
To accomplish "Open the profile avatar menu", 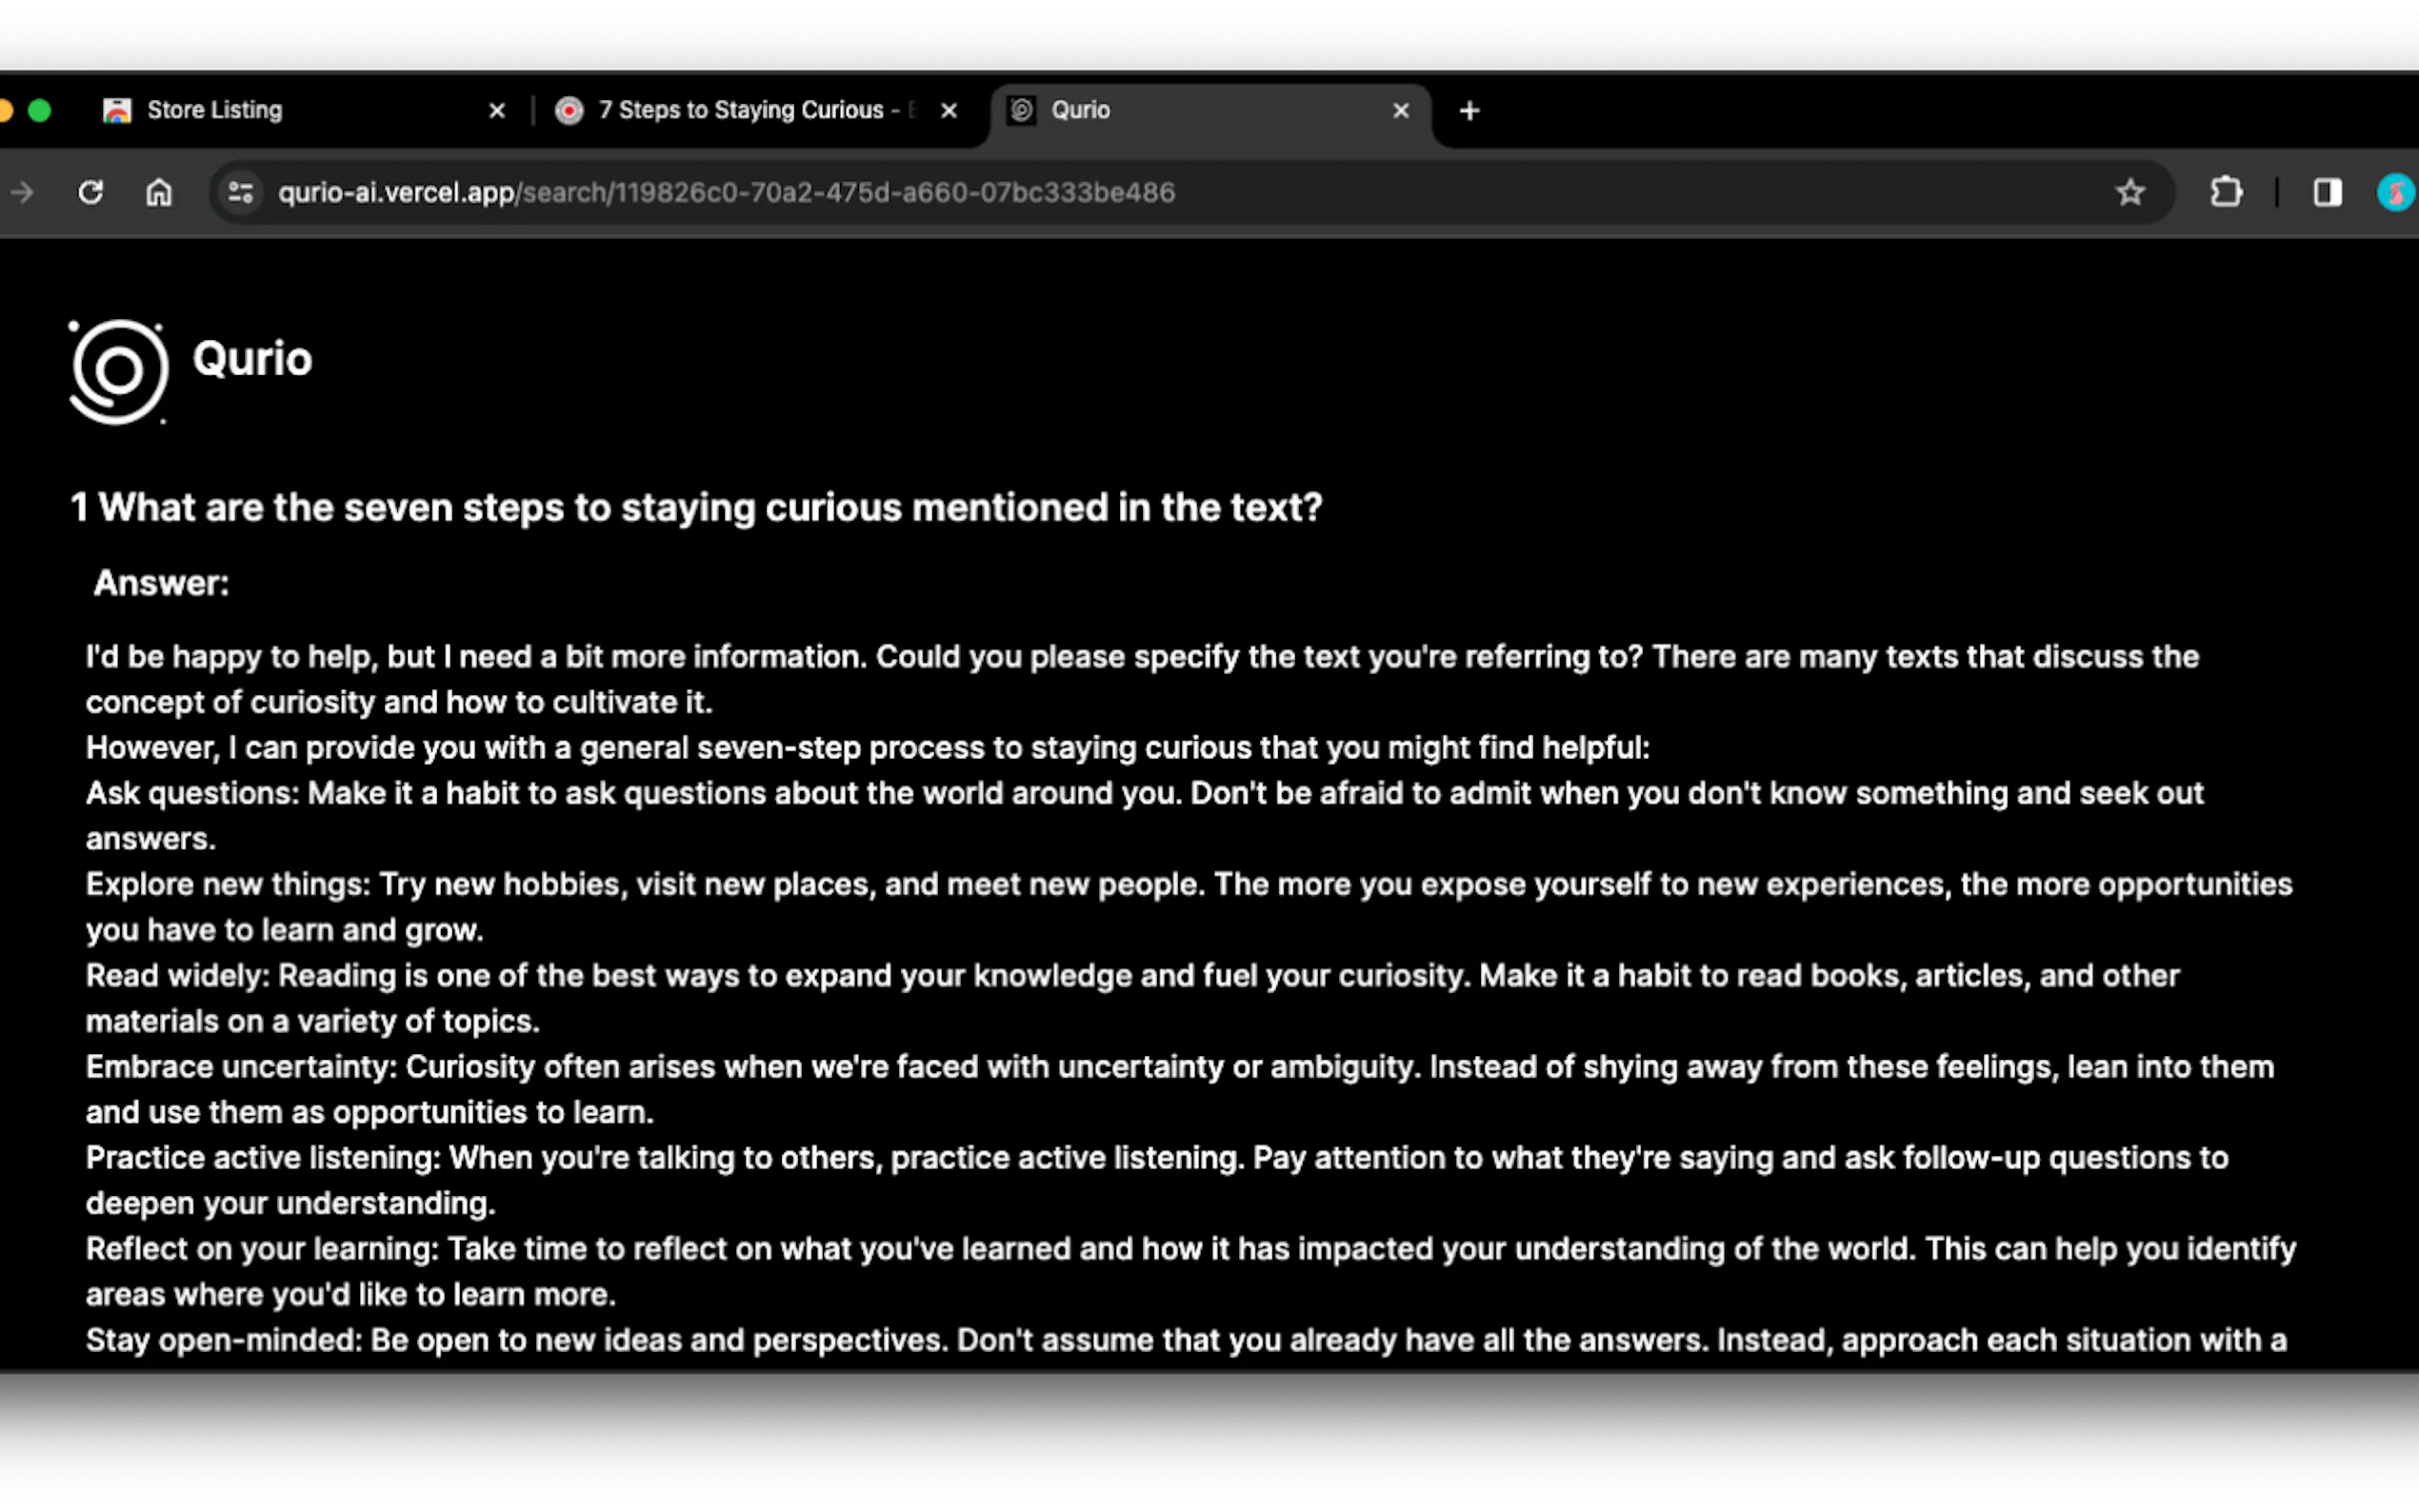I will (x=2395, y=192).
